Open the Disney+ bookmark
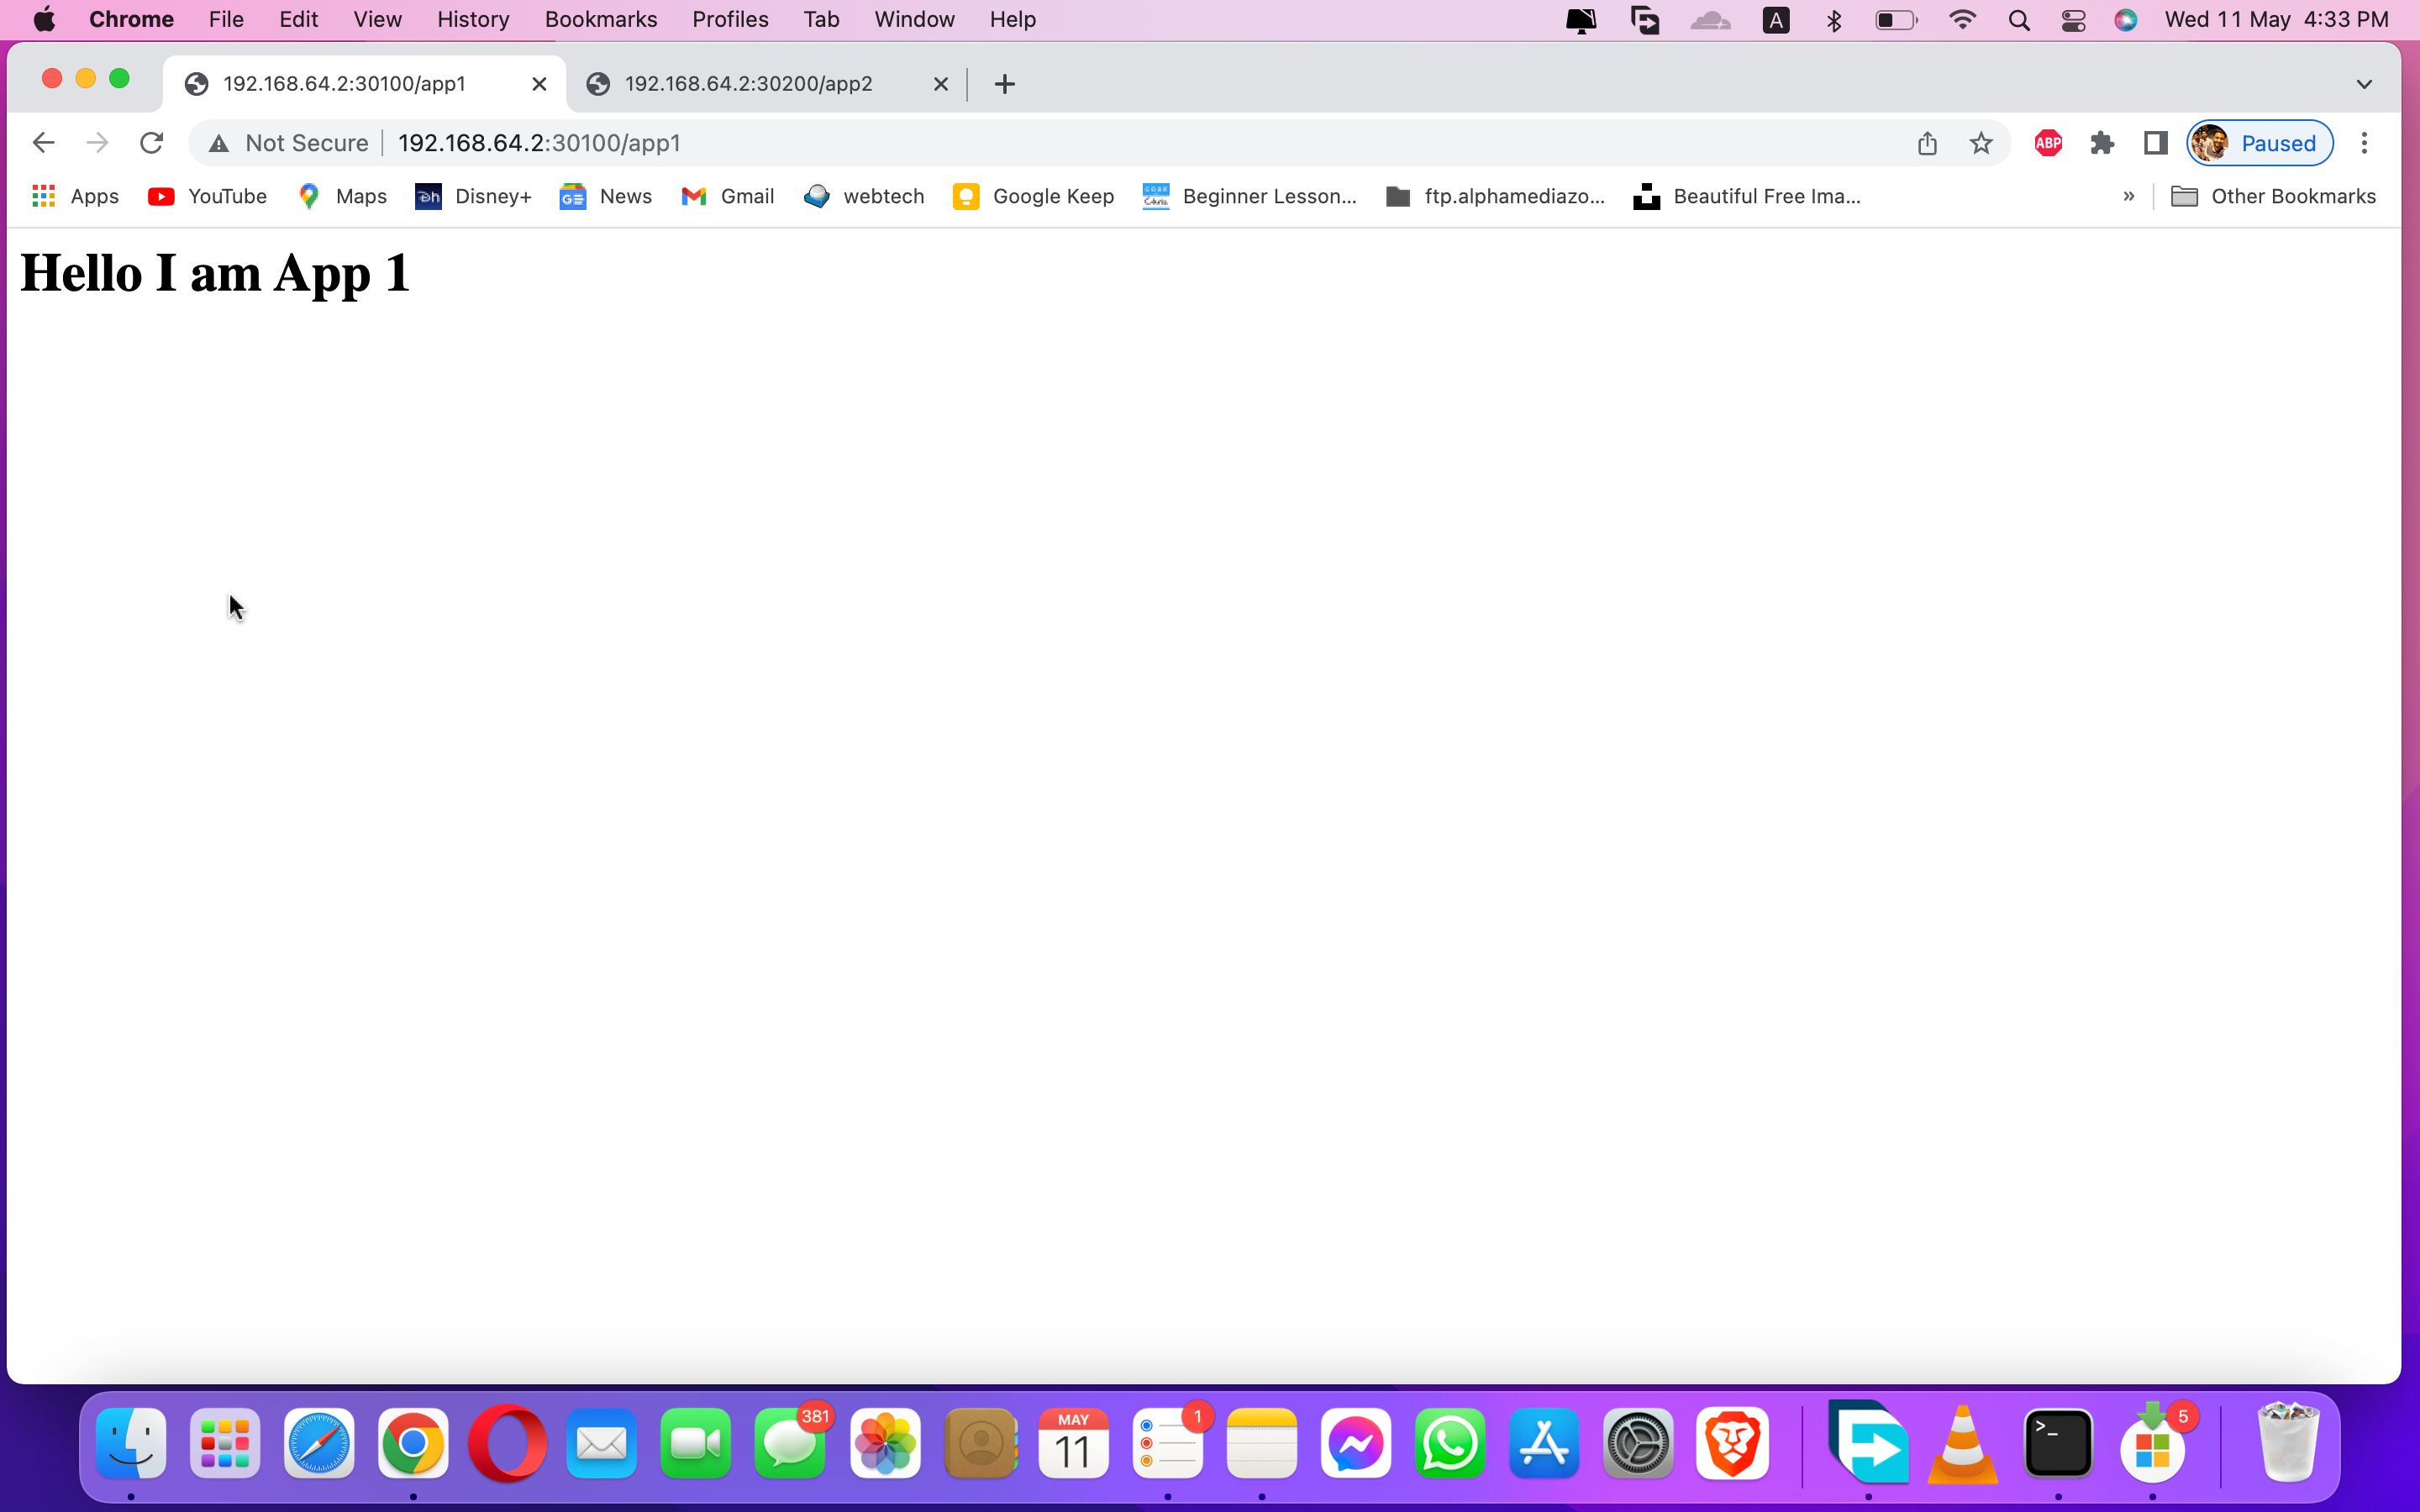The height and width of the screenshot is (1512, 2420). point(474,197)
